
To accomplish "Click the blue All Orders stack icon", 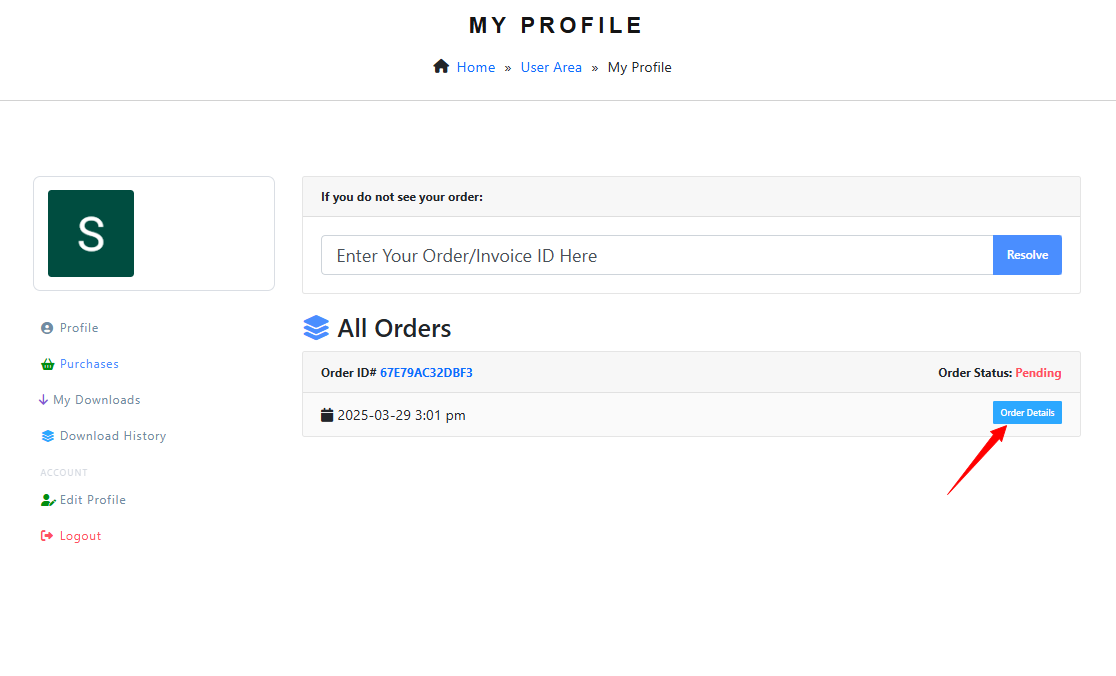I will click(316, 328).
